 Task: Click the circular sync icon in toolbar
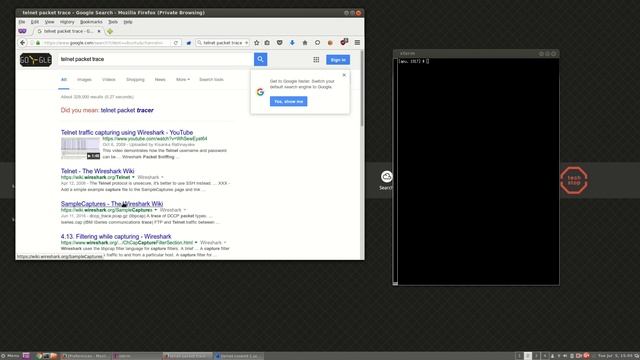pos(317,42)
